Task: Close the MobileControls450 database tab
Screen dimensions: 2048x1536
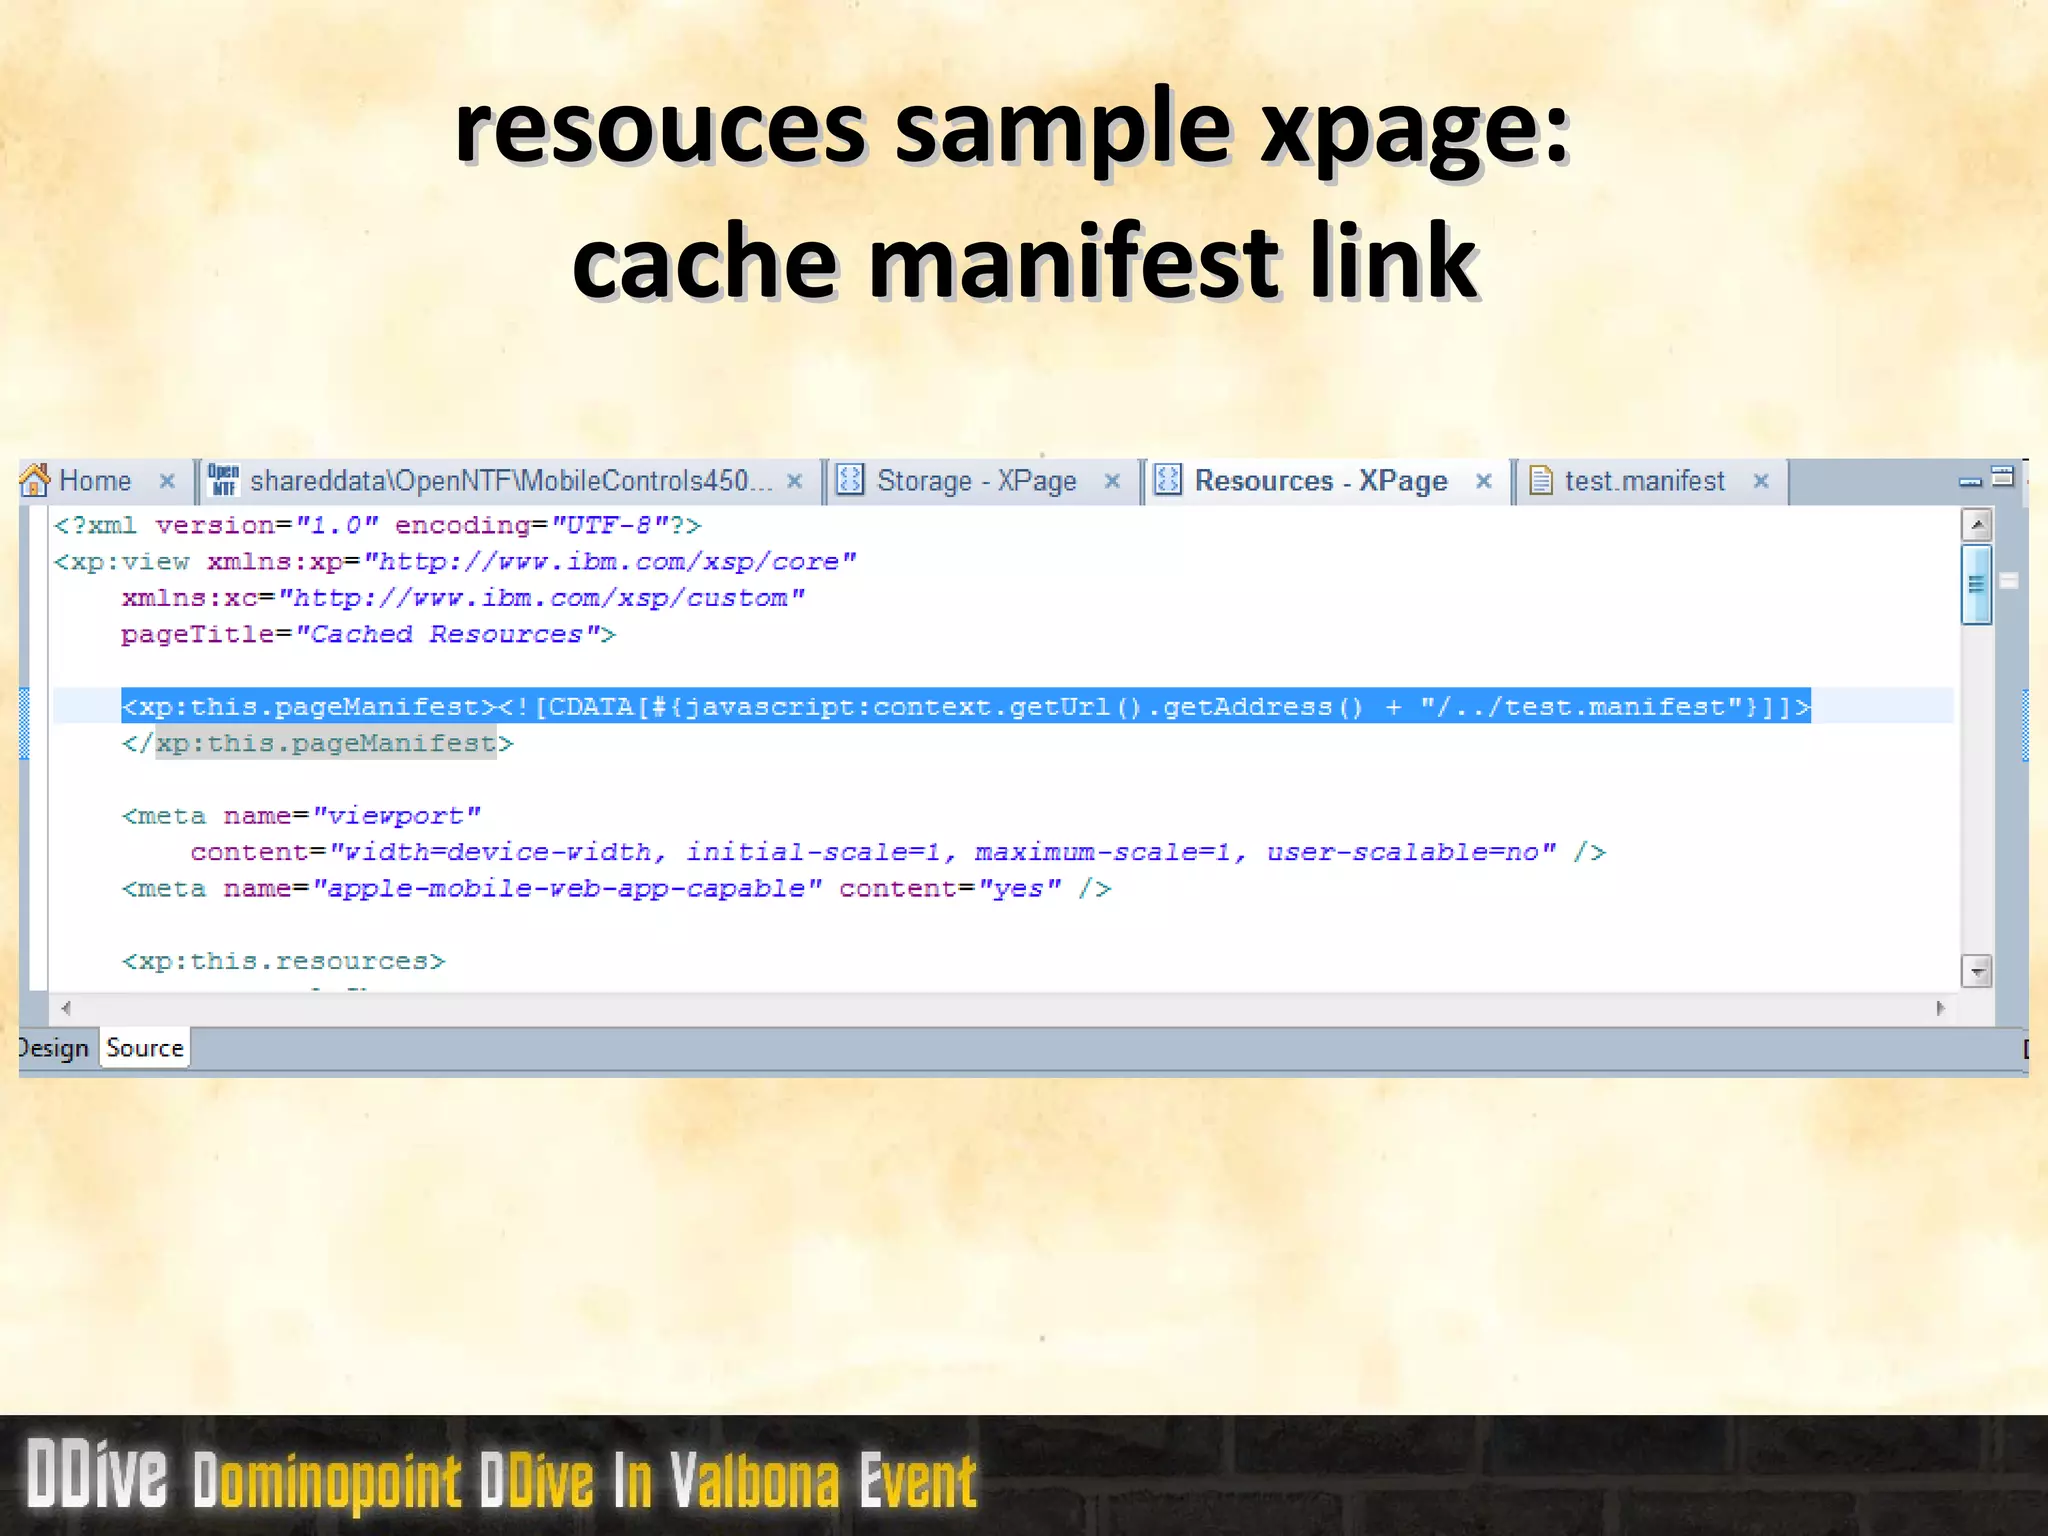Action: (795, 481)
